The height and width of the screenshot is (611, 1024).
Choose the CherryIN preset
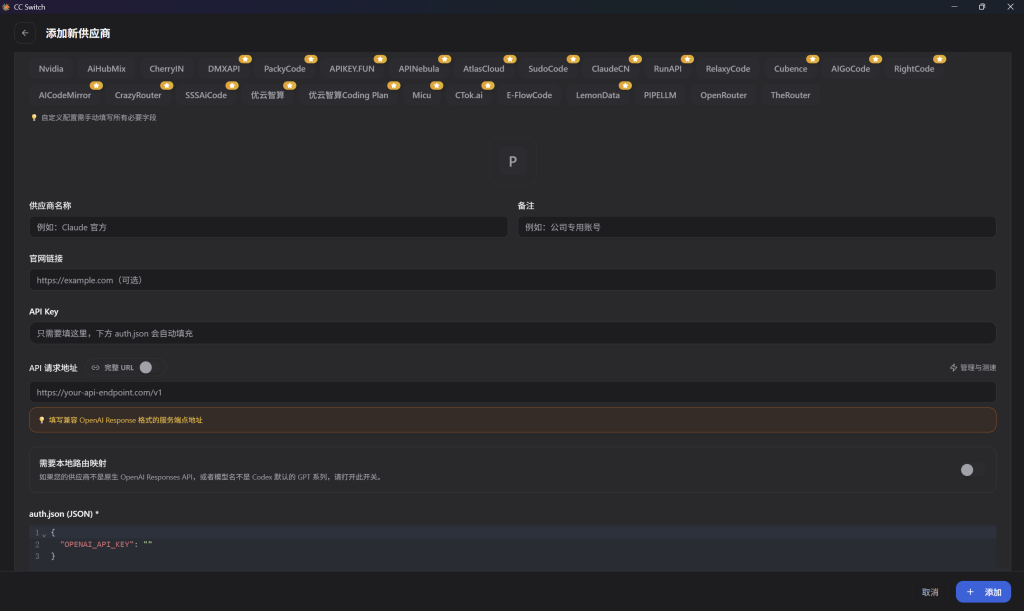coord(167,69)
